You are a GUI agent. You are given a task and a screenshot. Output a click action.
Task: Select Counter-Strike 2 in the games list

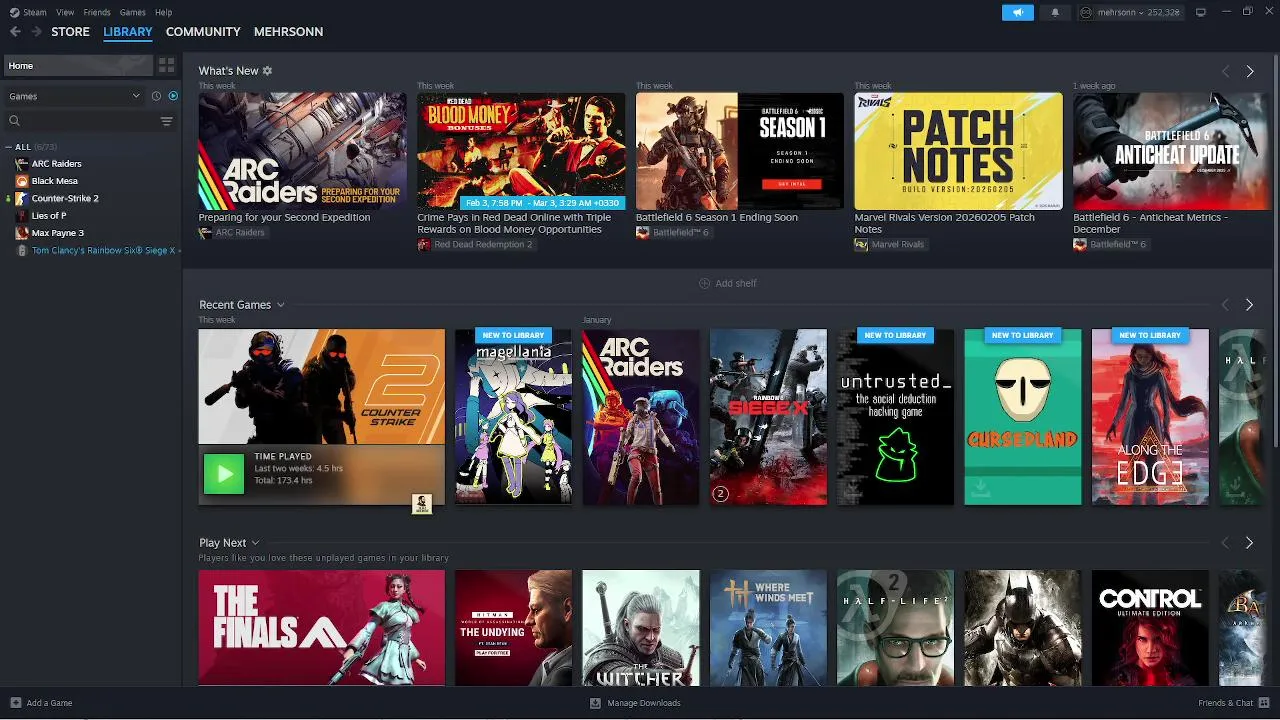coord(65,198)
